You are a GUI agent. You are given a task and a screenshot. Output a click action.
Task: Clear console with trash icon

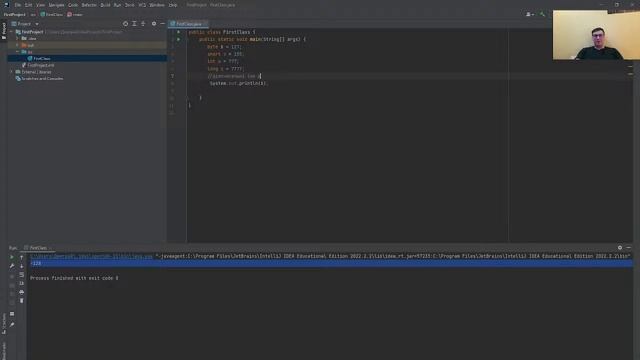[x=22, y=301]
